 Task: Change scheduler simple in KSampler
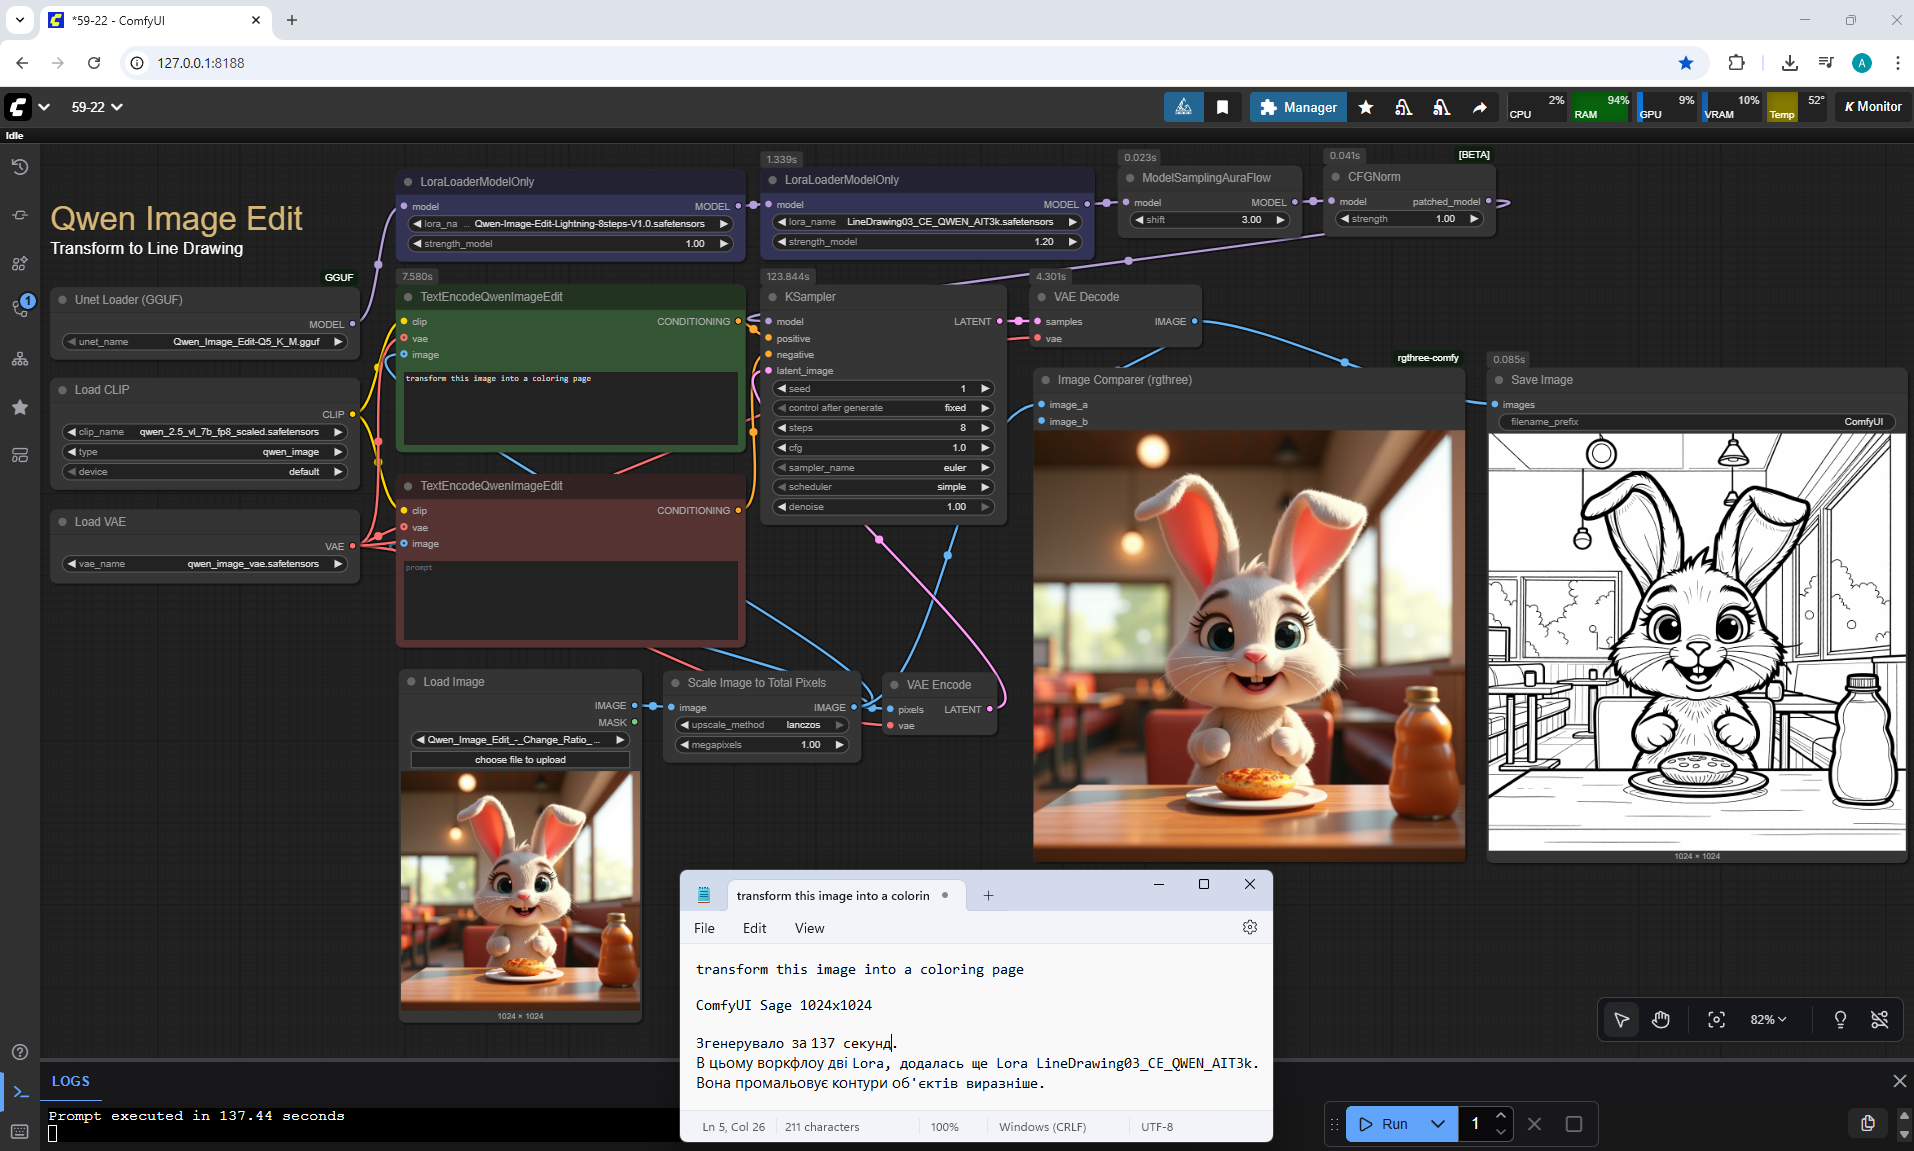pos(884,487)
